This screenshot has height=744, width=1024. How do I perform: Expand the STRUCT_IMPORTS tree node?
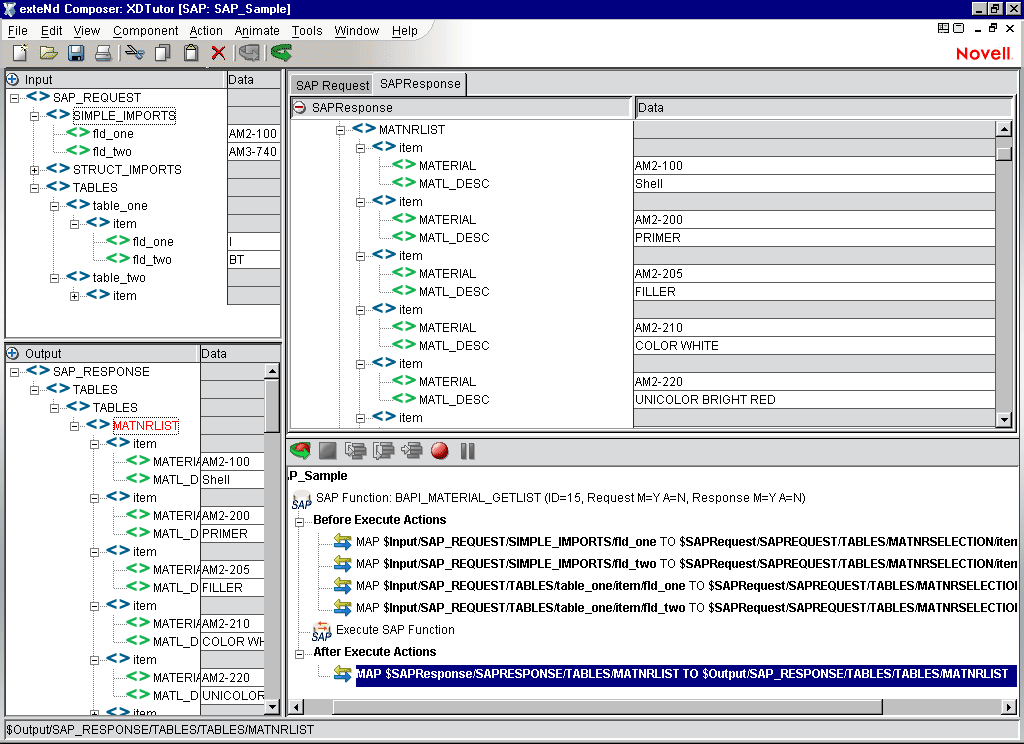[x=35, y=170]
